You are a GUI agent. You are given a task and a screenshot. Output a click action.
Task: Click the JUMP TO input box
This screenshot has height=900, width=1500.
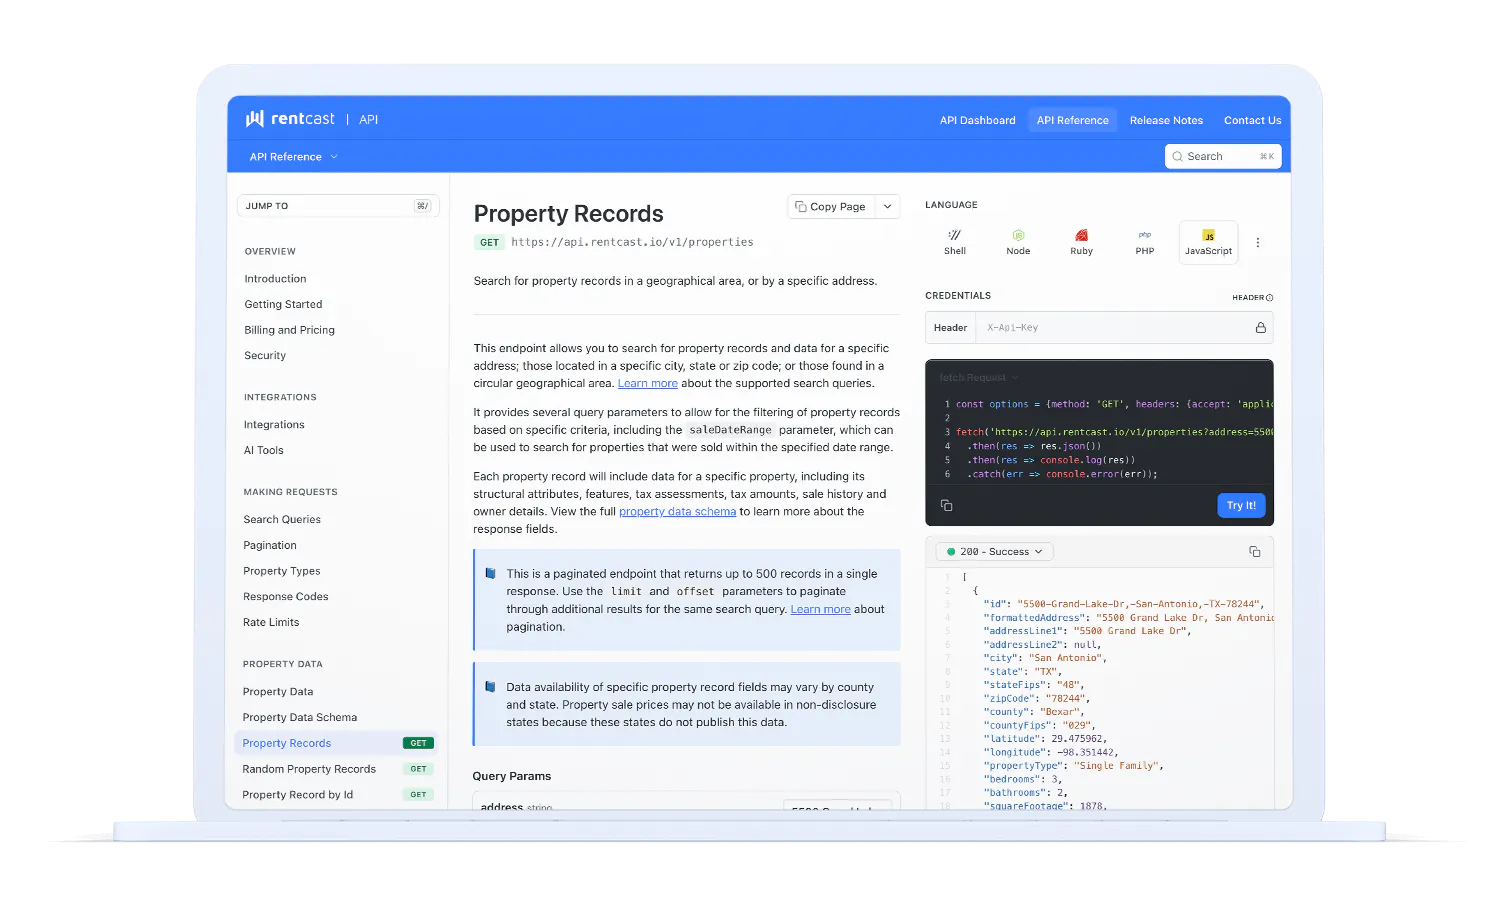[338, 206]
